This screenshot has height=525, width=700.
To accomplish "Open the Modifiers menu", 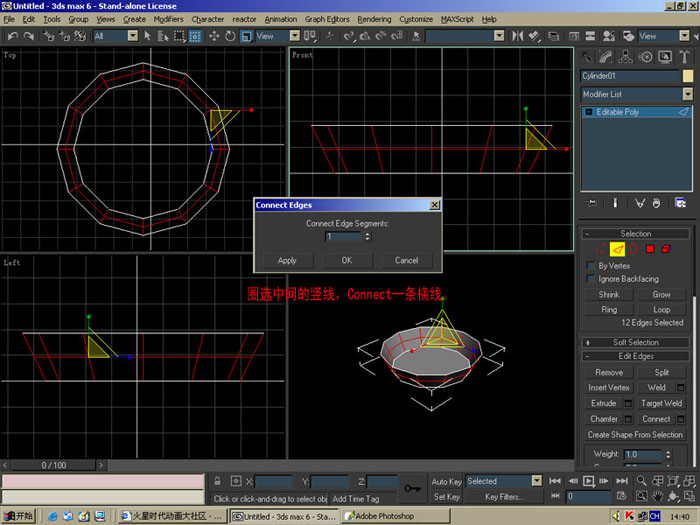I will tap(168, 19).
